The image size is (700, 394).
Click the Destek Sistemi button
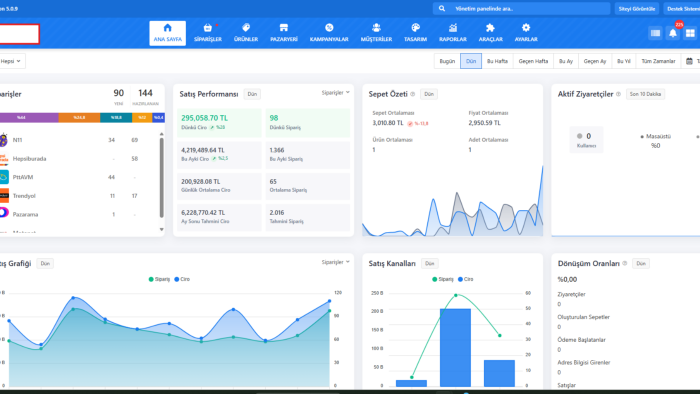682,8
